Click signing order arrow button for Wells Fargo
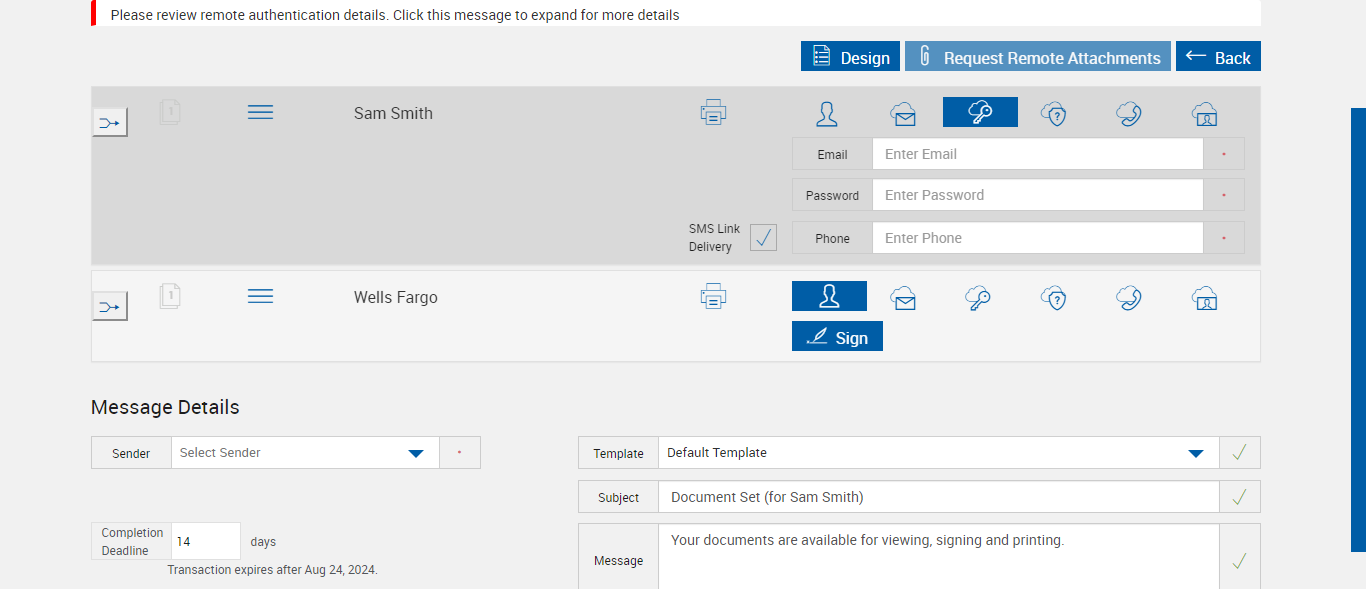Viewport: 1366px width, 589px height. pyautogui.click(x=110, y=306)
